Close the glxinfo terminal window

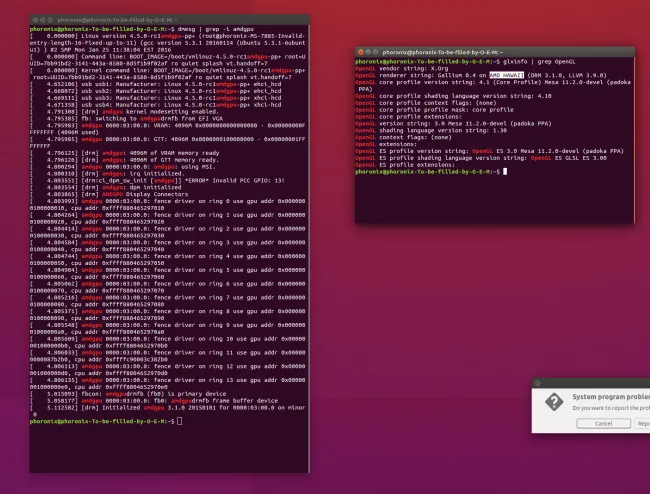tap(360, 52)
